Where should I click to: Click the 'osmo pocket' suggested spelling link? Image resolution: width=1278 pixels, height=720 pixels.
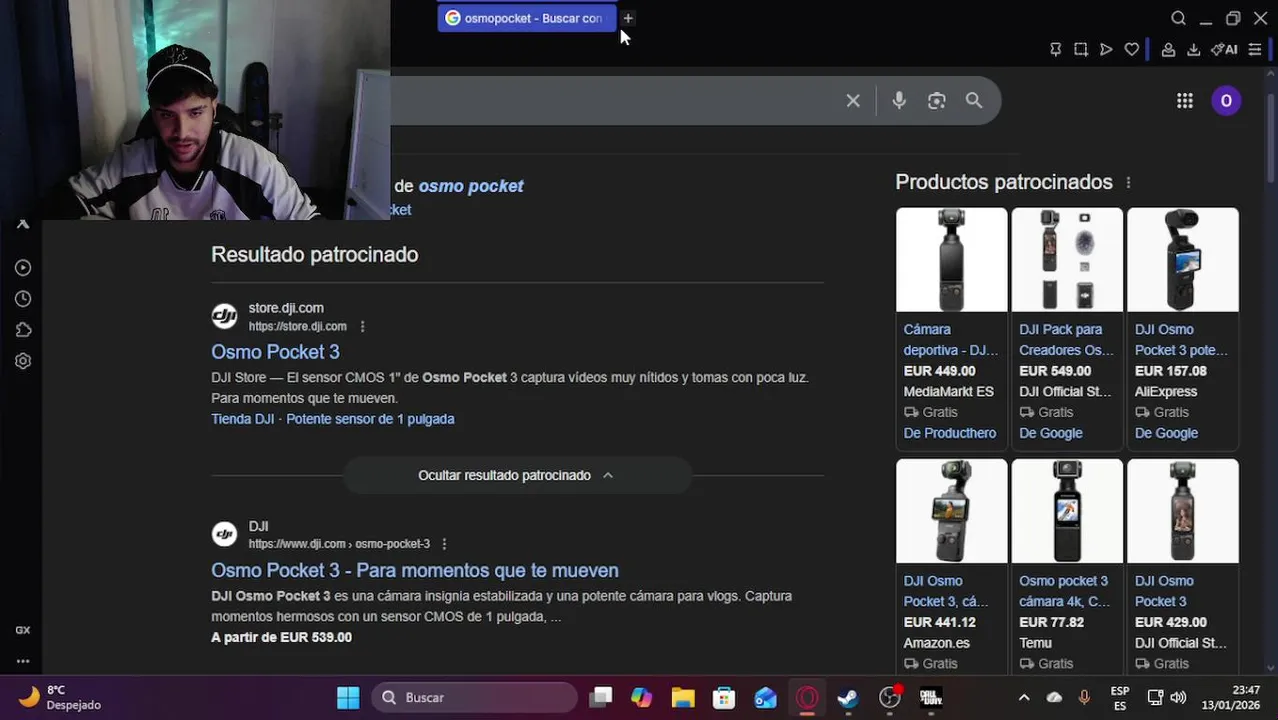pyautogui.click(x=471, y=186)
